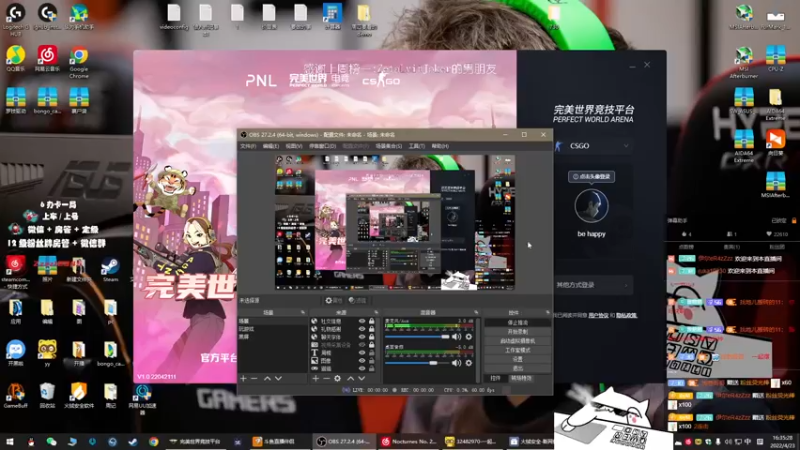Open the 视图(V) menu in OBS

click(294, 146)
